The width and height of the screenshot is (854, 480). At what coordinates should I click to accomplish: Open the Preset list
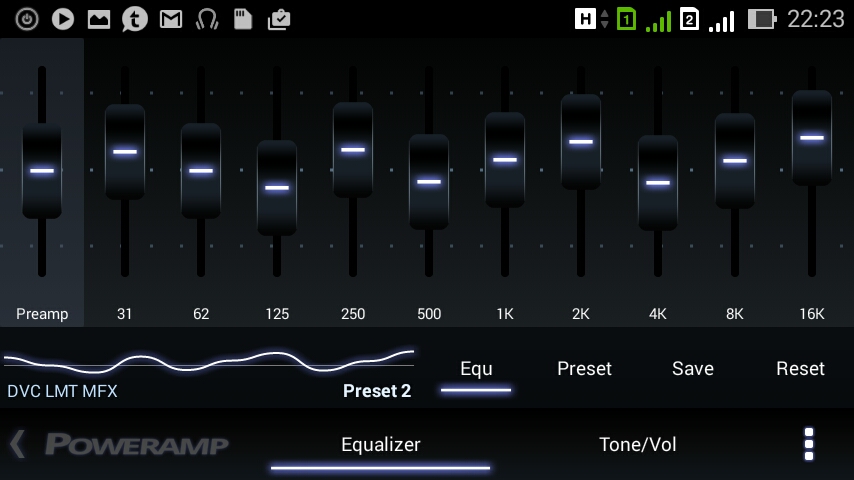pos(584,369)
